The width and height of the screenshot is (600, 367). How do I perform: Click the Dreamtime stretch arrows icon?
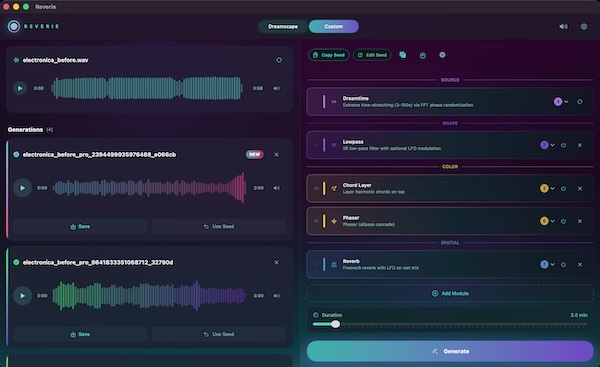click(x=334, y=102)
